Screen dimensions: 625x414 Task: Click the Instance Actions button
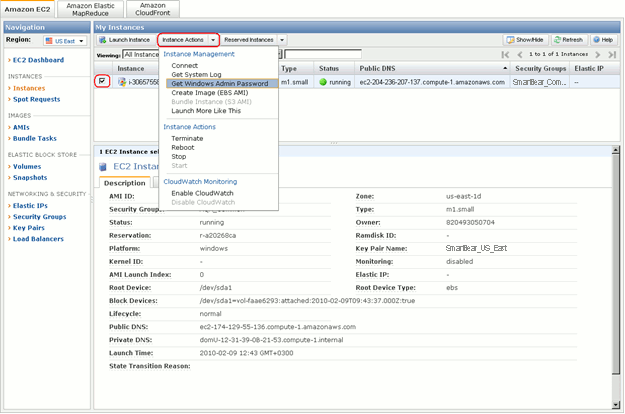(x=183, y=40)
